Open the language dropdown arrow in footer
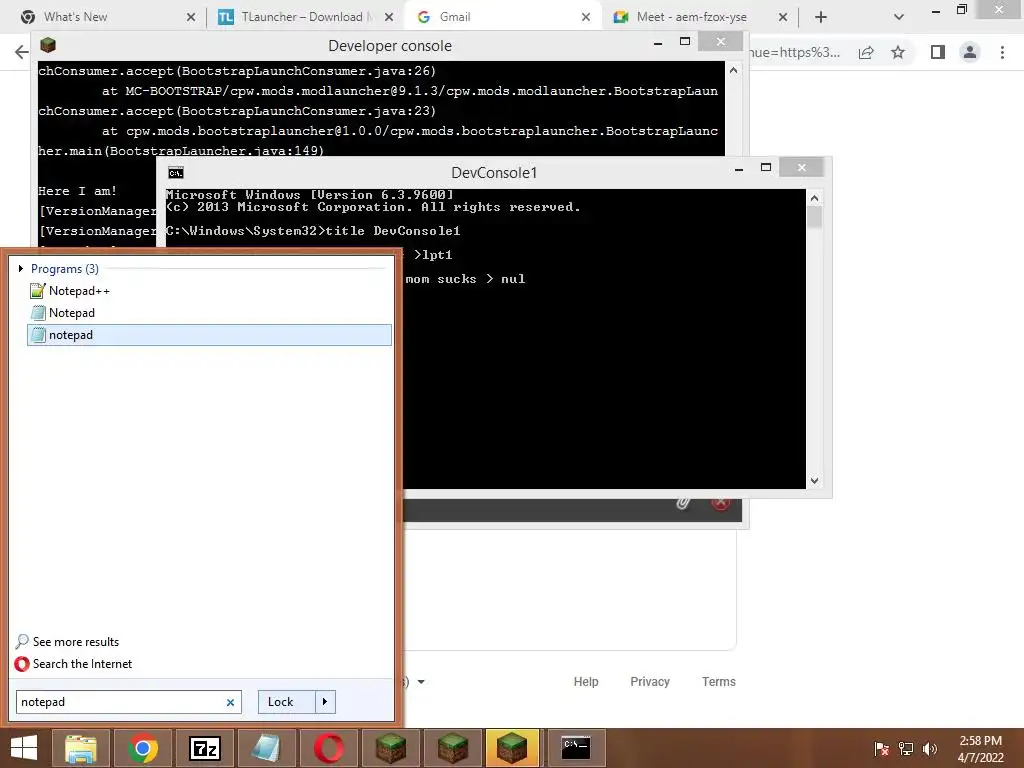The height and width of the screenshot is (768, 1024). tap(421, 682)
